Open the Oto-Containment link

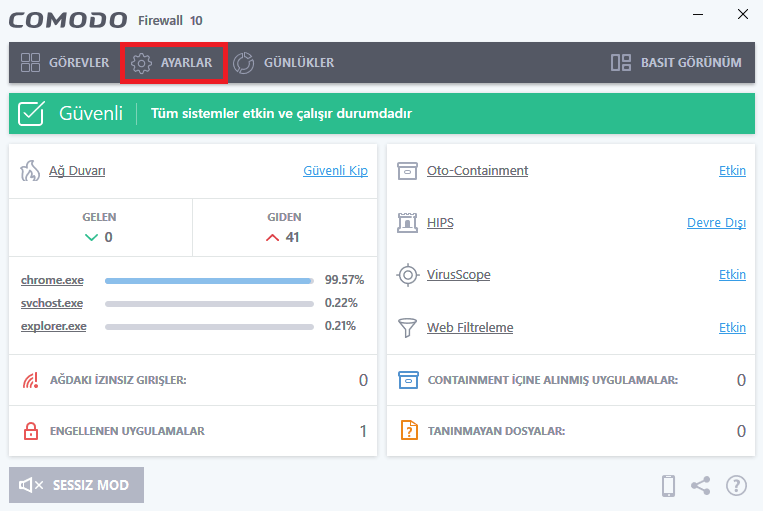tap(477, 171)
